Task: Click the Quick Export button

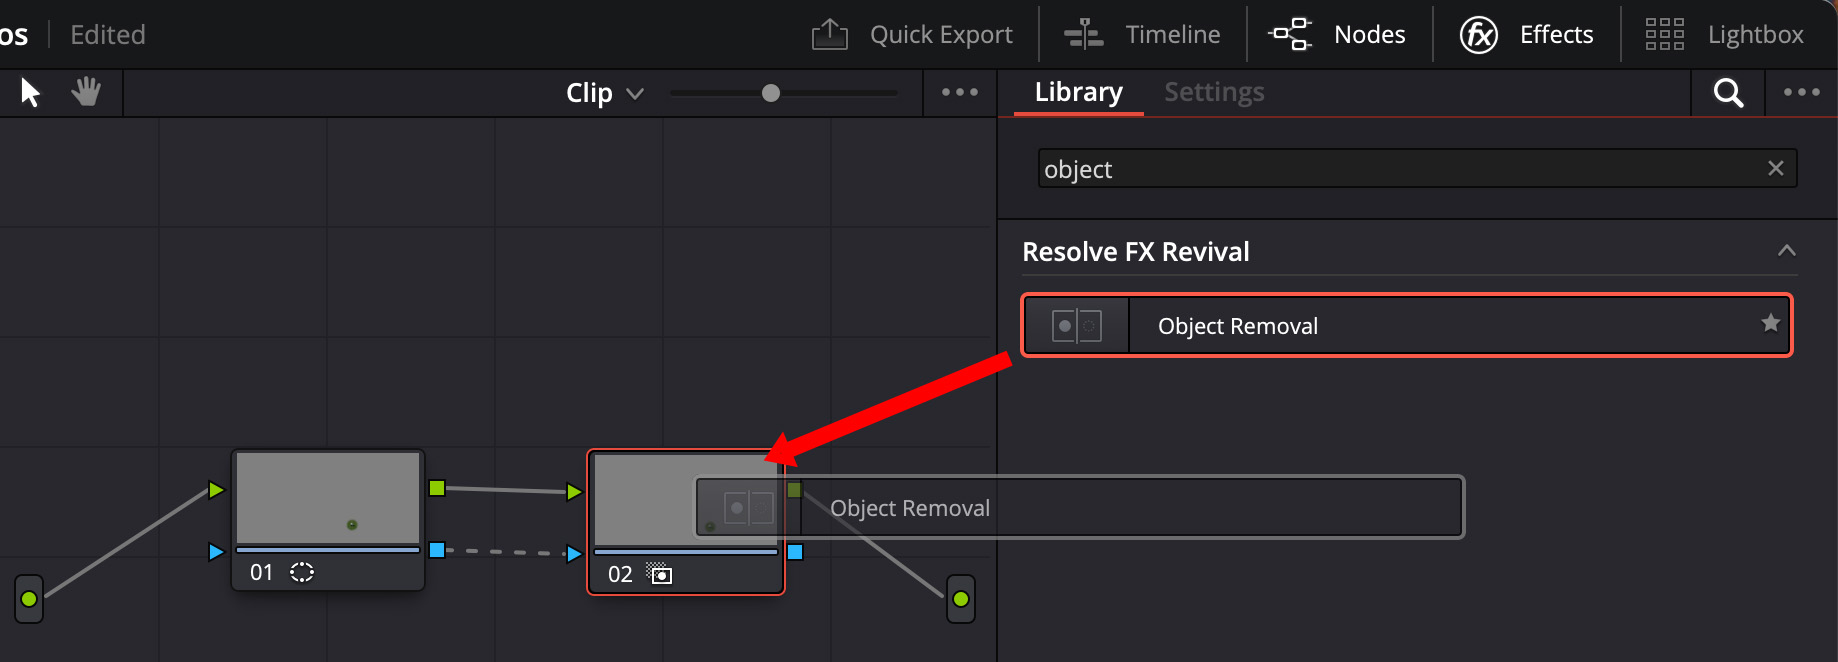Action: [912, 35]
